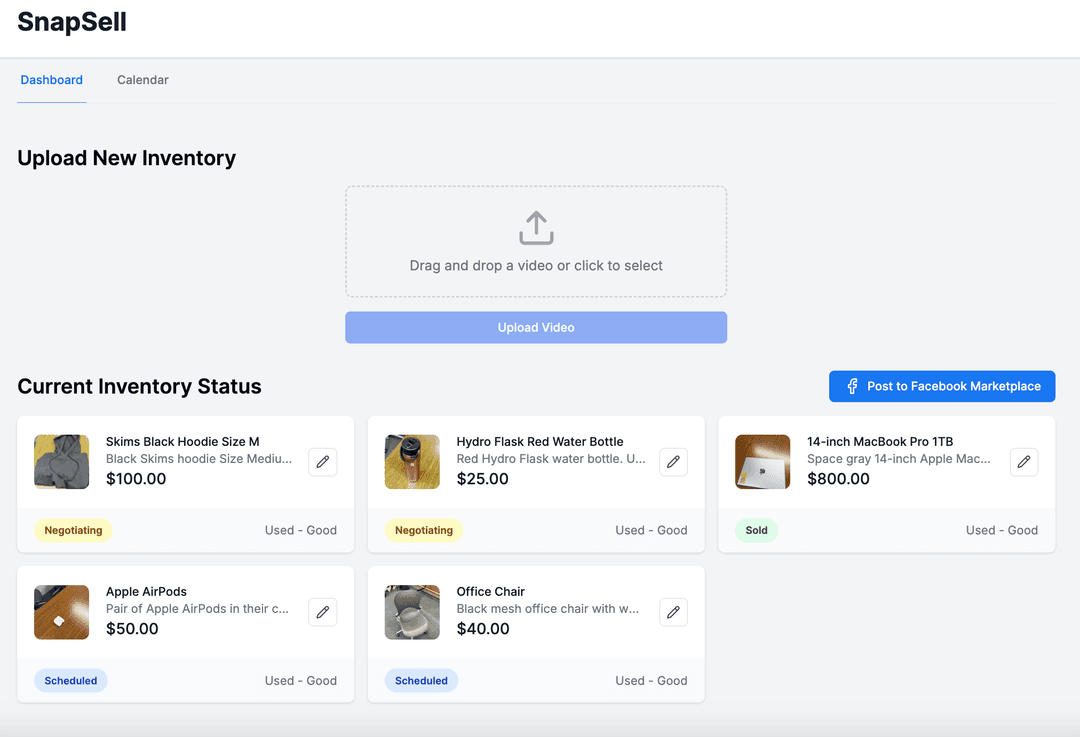Edit the Hydro Flask Red Water Bottle listing

pos(673,462)
